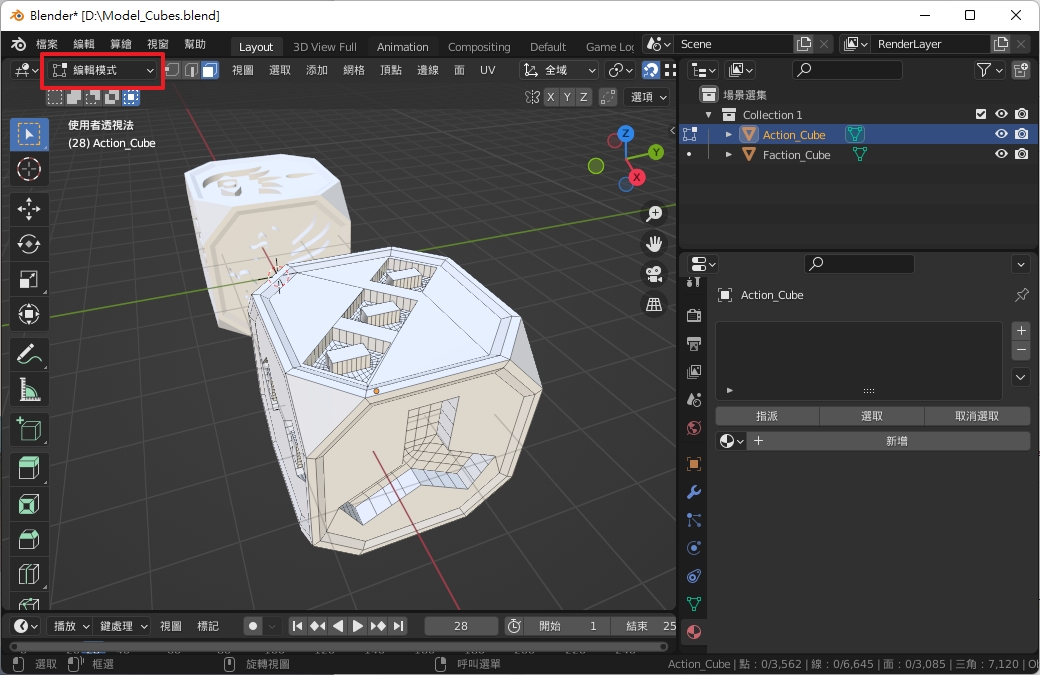
Task: Expand the Faction_Cube tree item
Action: [x=729, y=155]
